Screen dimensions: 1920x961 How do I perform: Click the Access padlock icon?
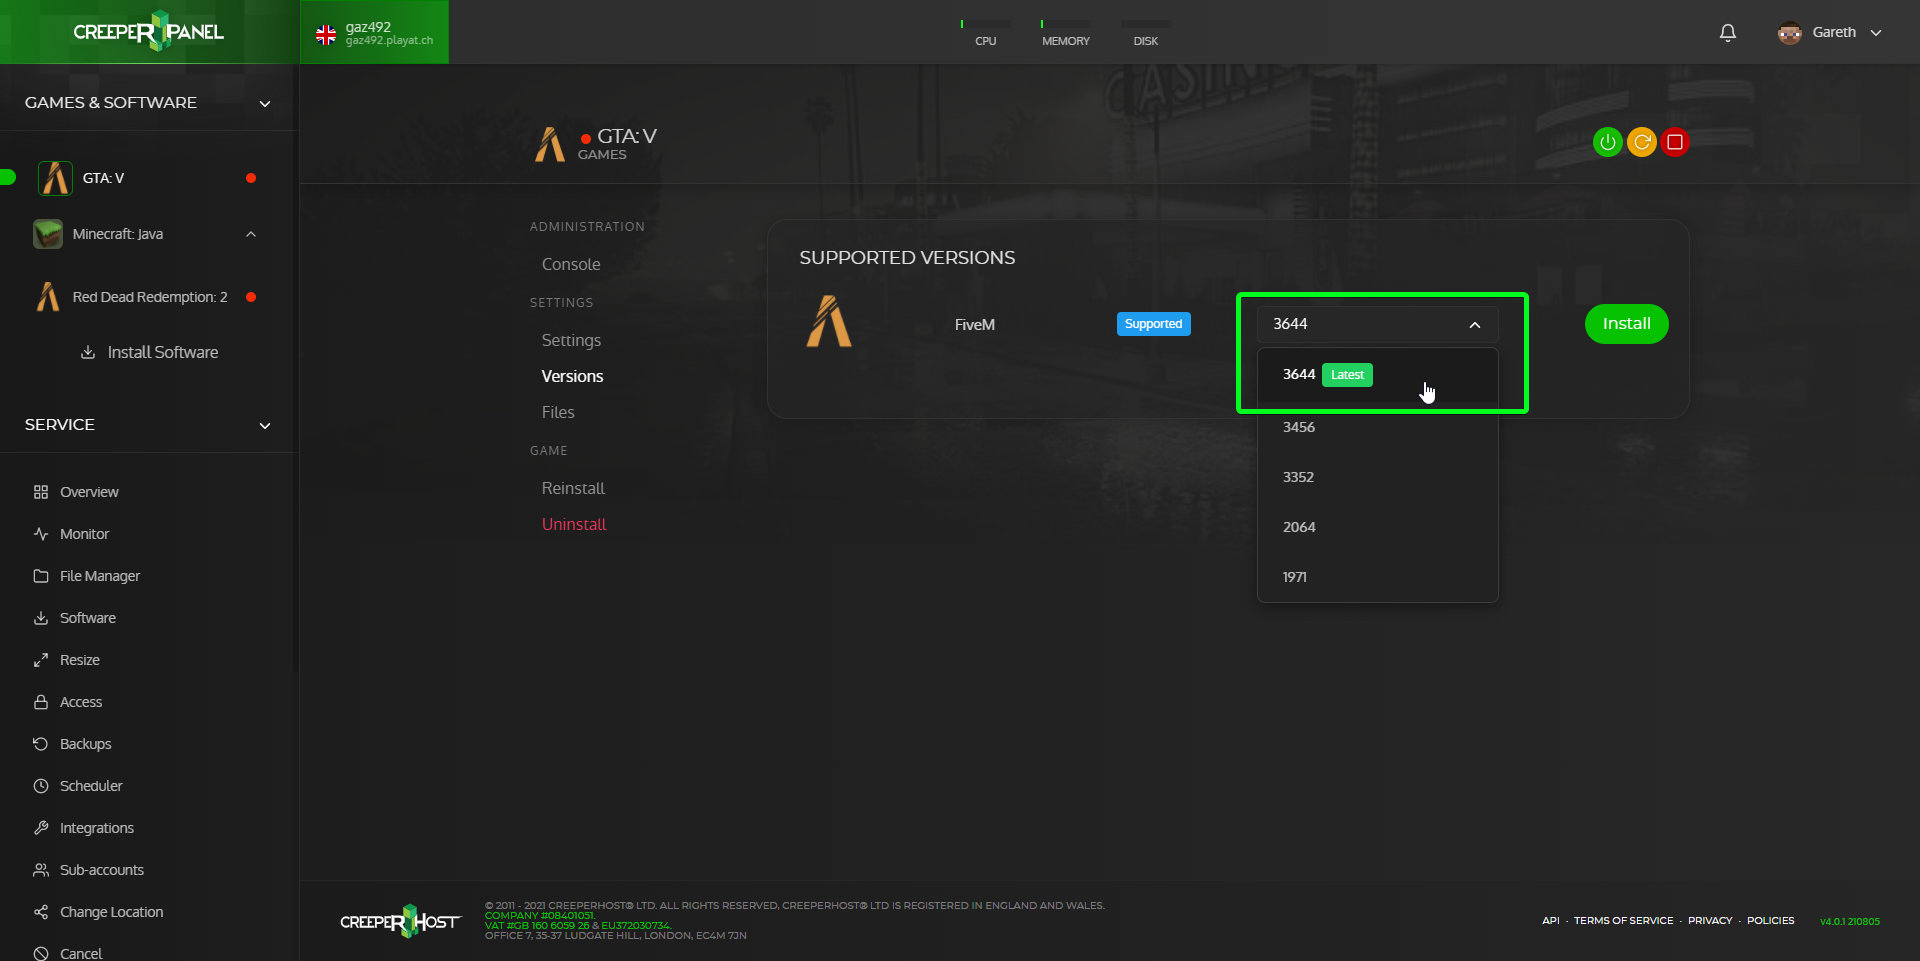(x=41, y=702)
